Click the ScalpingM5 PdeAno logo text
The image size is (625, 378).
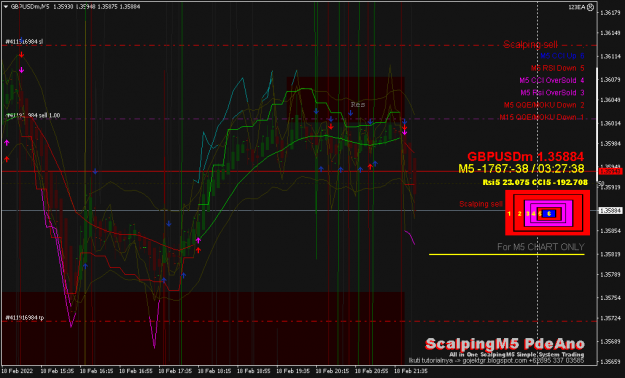[505, 344]
